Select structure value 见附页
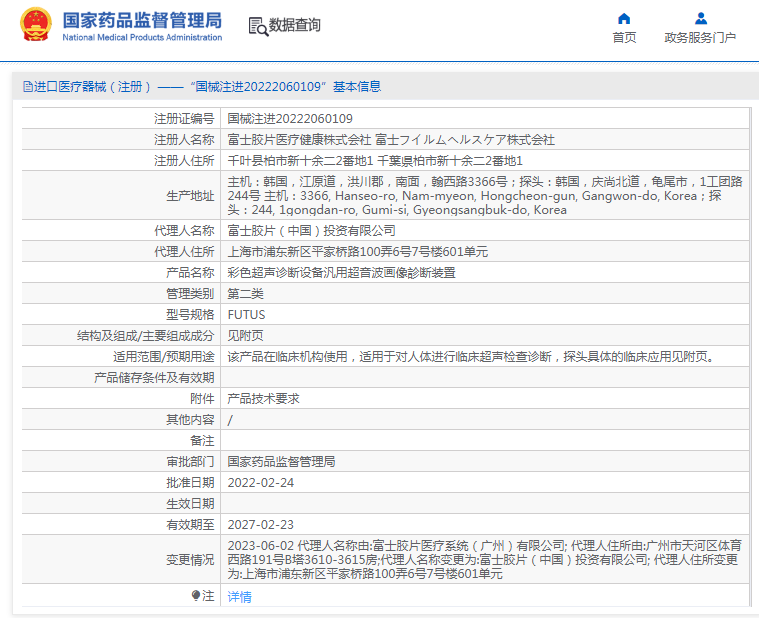 (245, 336)
